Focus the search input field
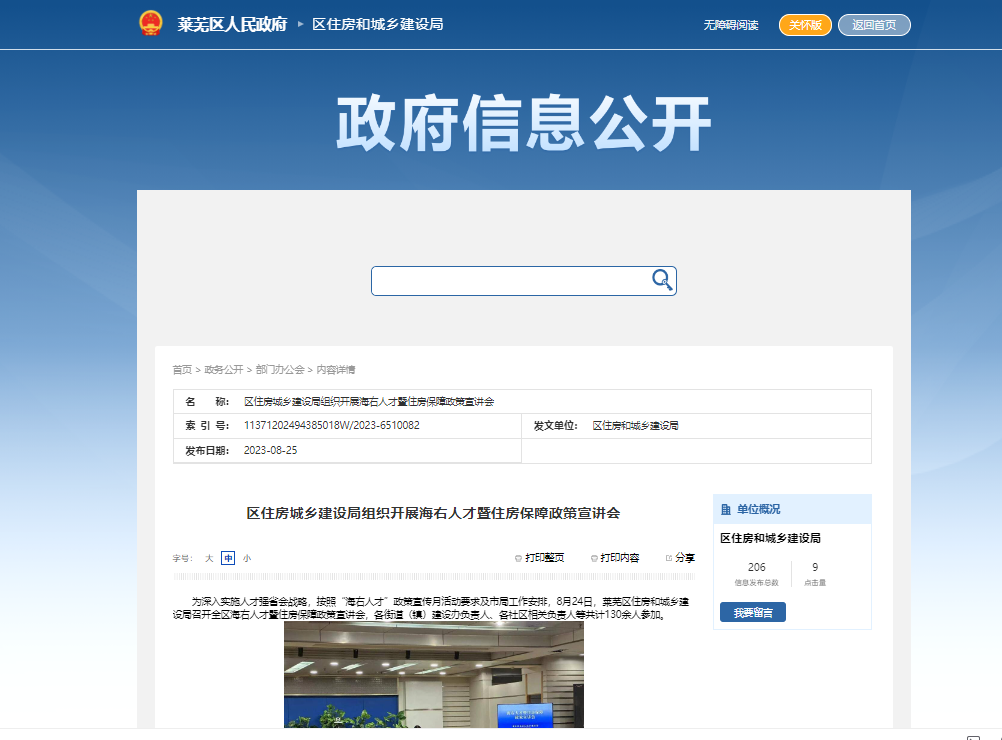 click(x=511, y=281)
